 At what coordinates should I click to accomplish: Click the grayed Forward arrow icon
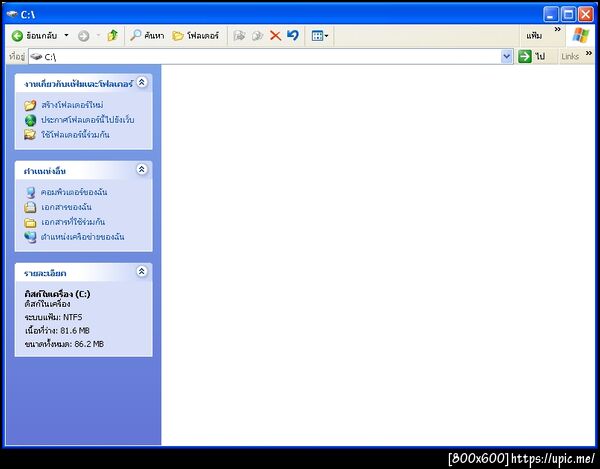83,36
